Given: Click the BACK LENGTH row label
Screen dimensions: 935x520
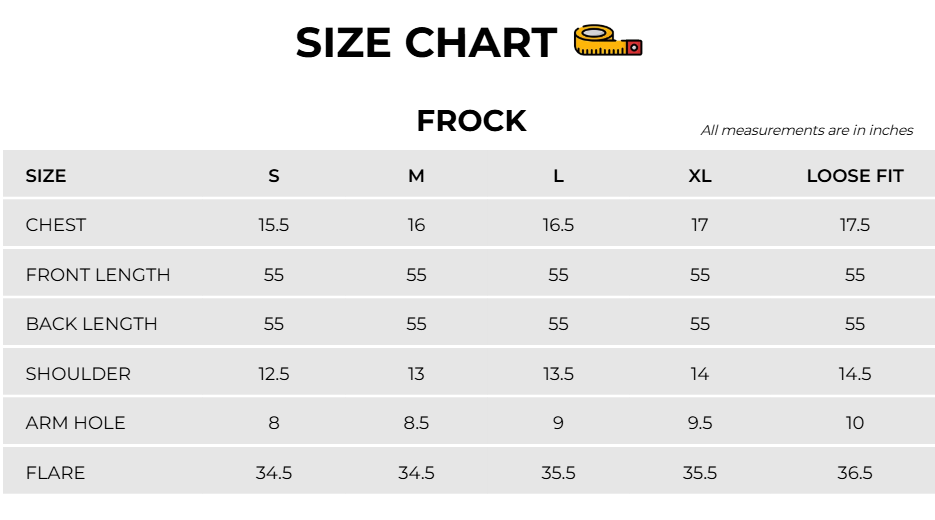Looking at the screenshot, I should 91,324.
